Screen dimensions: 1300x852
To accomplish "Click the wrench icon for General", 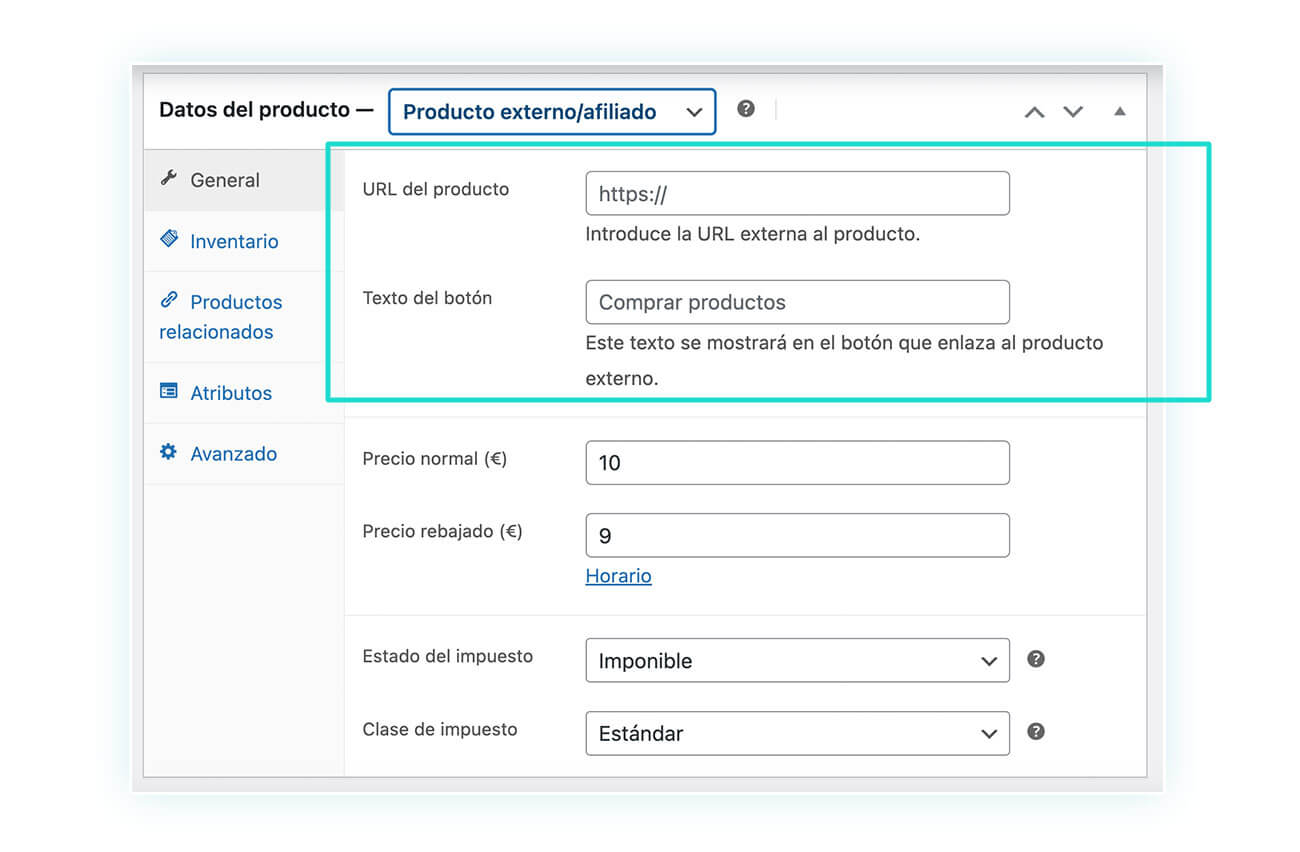I will pos(169,179).
